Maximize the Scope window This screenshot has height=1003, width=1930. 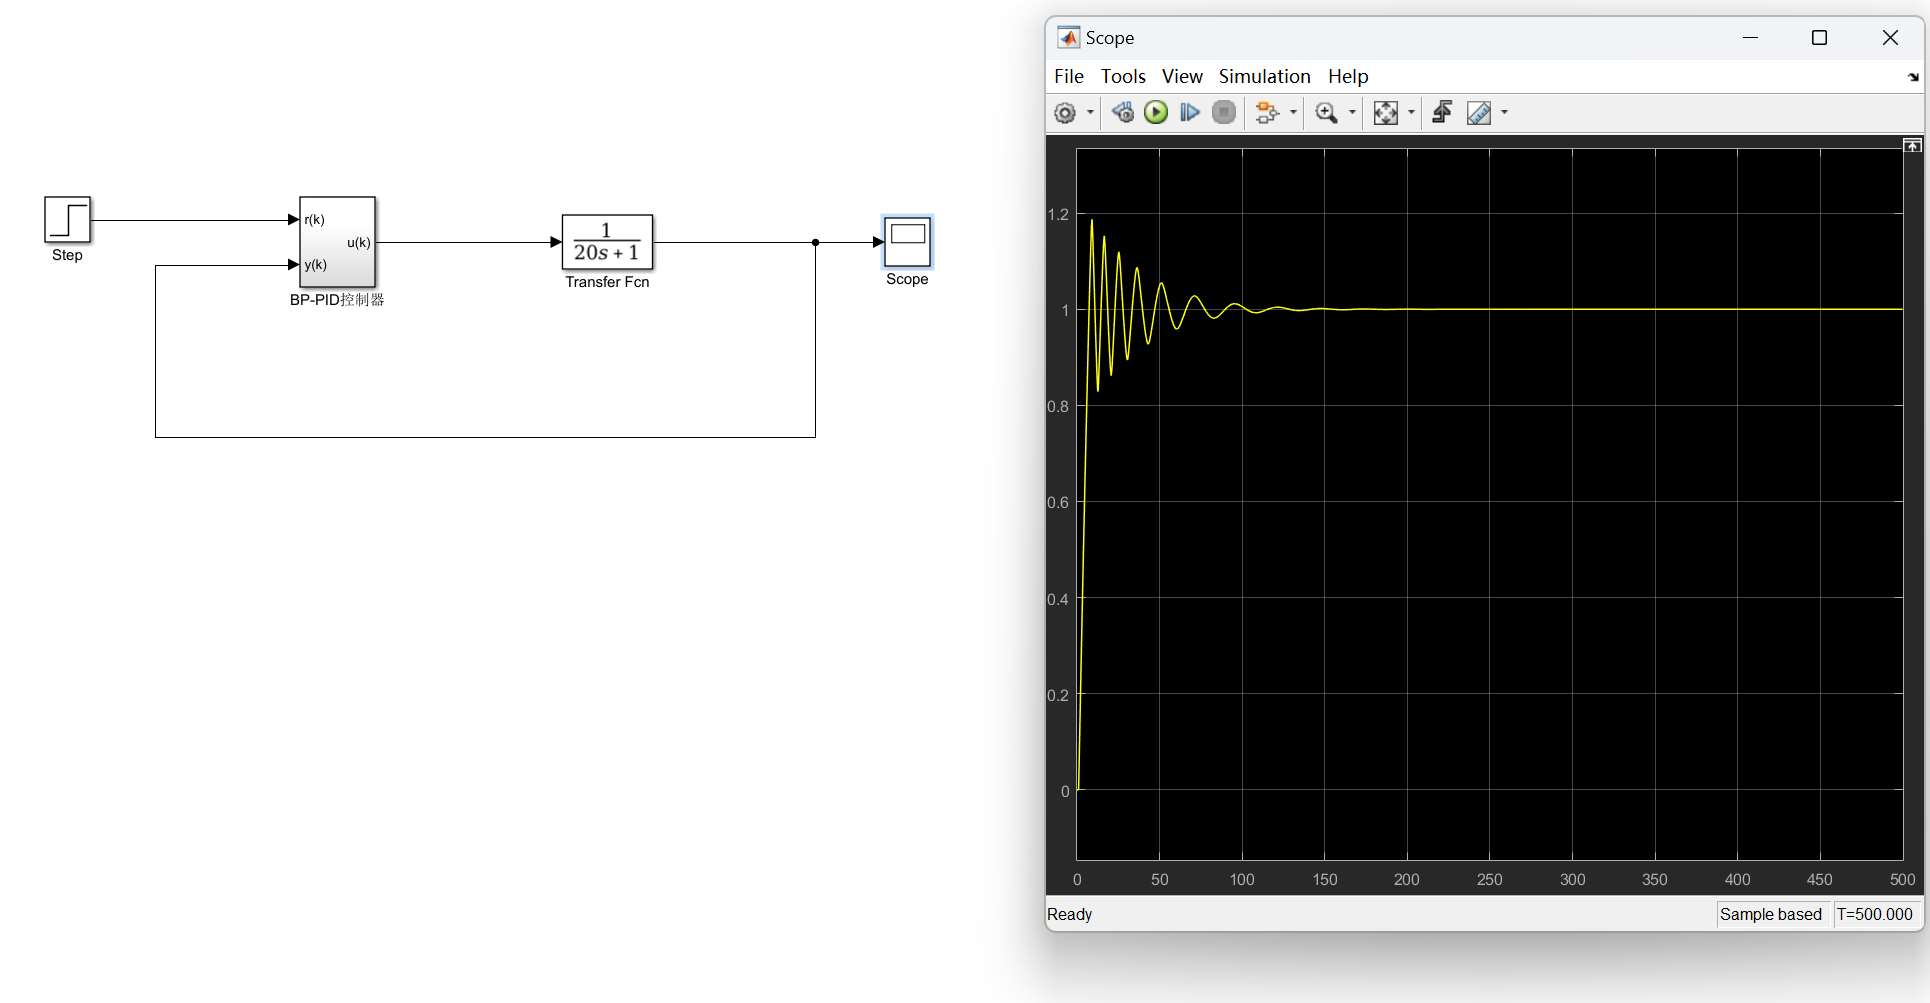click(x=1819, y=38)
